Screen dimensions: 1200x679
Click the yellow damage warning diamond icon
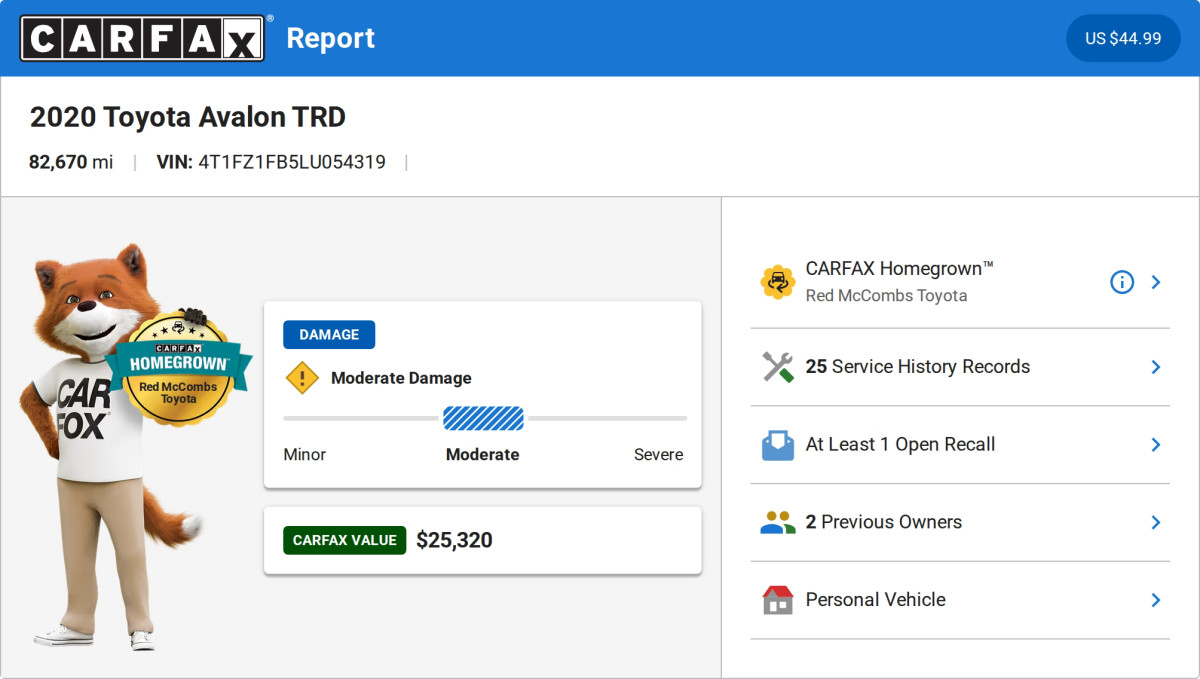point(301,378)
